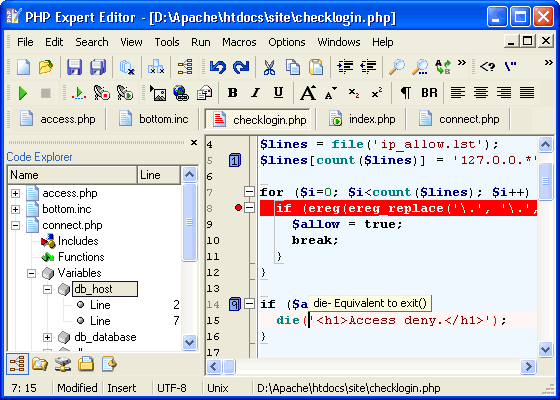This screenshot has width=560, height=400.
Task: Toggle the breakpoint on line 8
Action: pyautogui.click(x=238, y=208)
